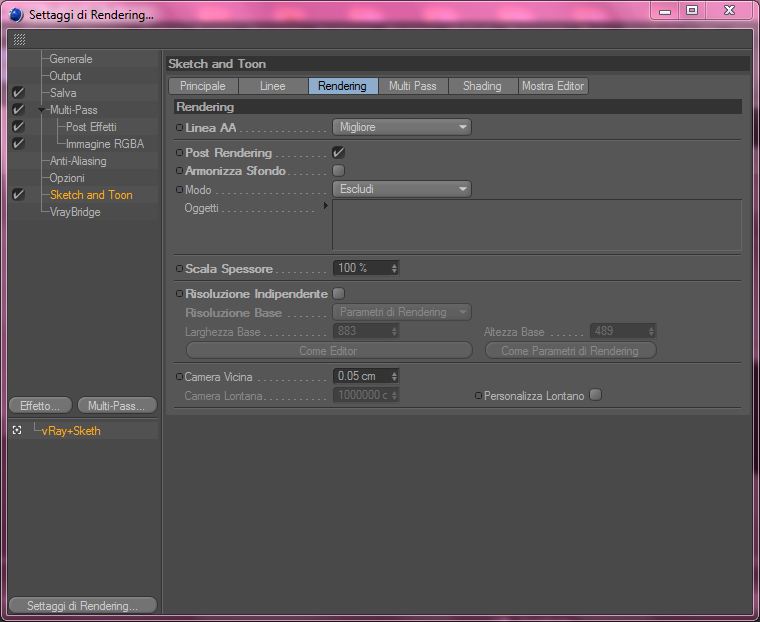Select the vRay+Sketh render preset
The height and width of the screenshot is (622, 760).
click(71, 431)
